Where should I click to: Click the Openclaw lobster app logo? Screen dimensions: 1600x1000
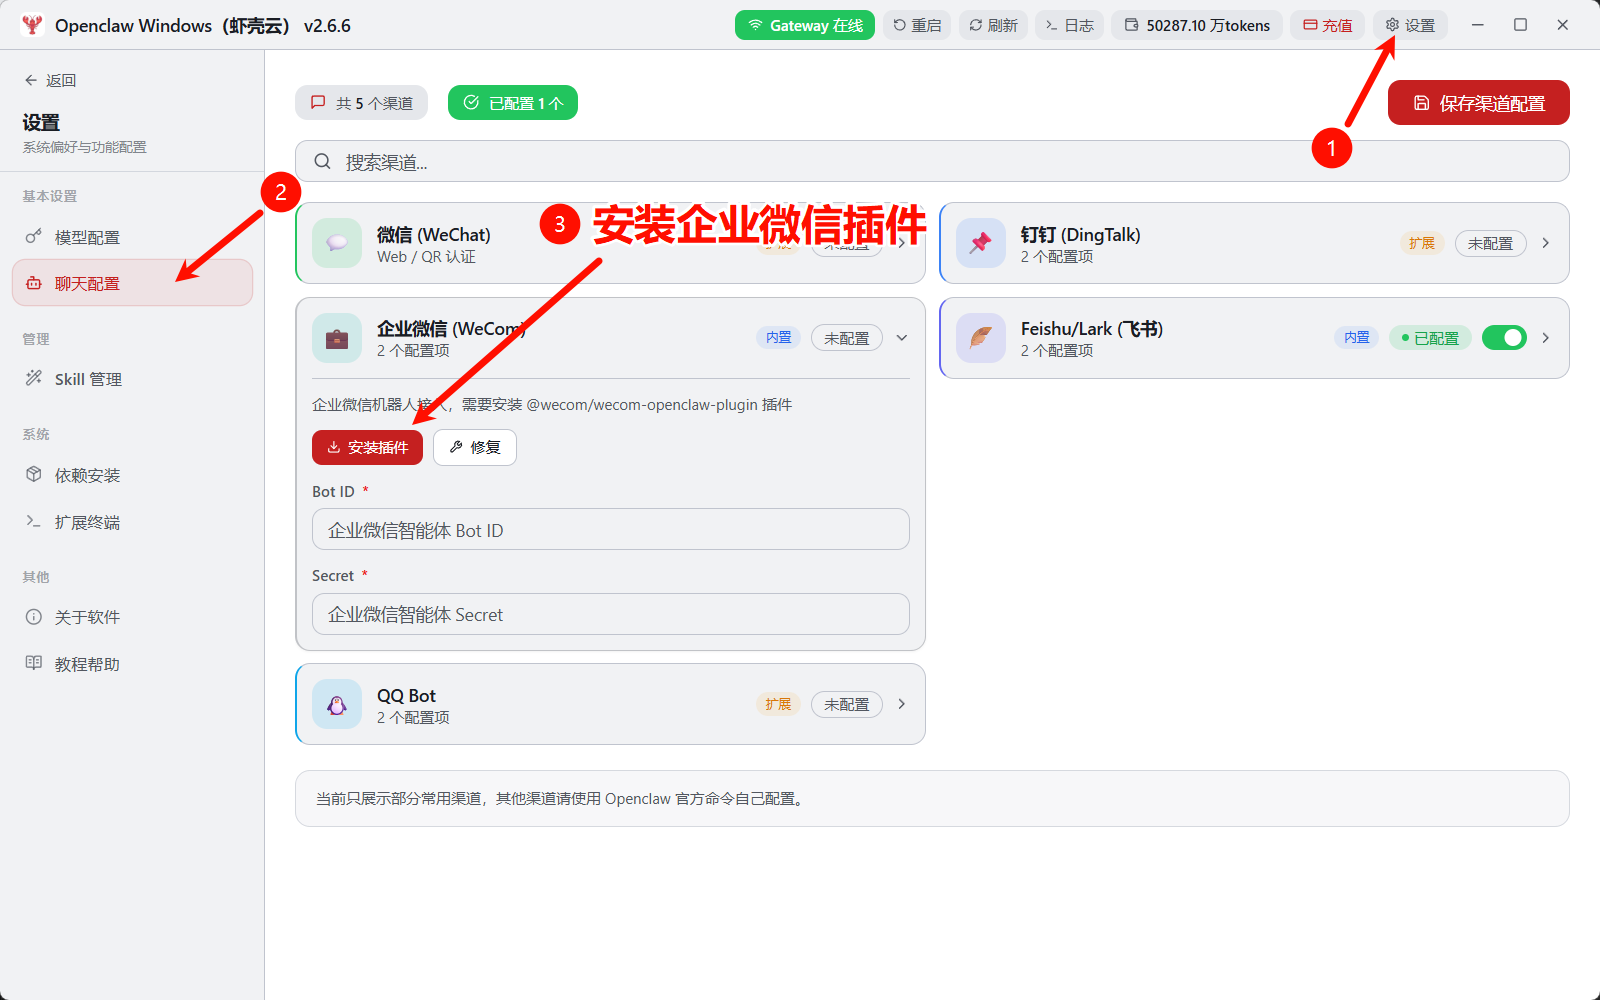[32, 25]
